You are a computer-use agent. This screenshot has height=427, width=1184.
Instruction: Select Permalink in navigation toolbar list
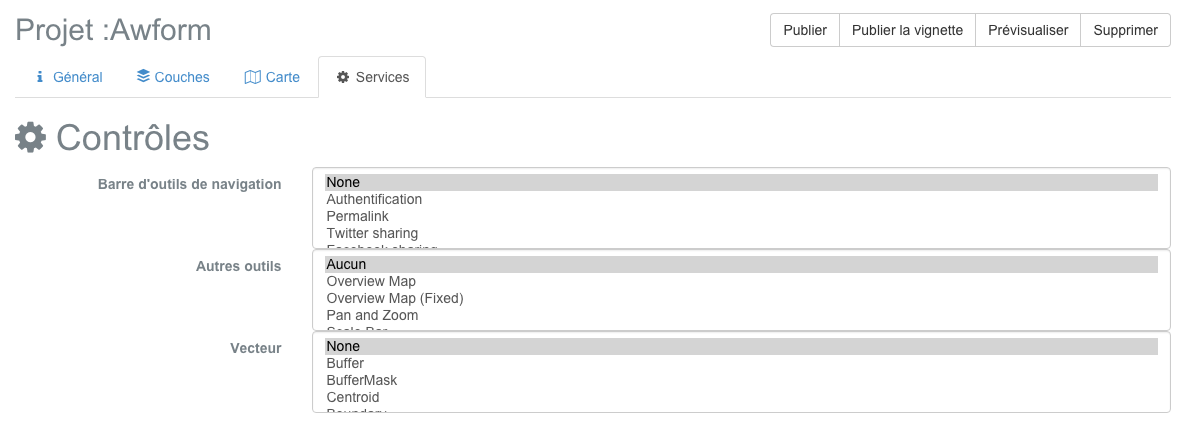(742, 216)
